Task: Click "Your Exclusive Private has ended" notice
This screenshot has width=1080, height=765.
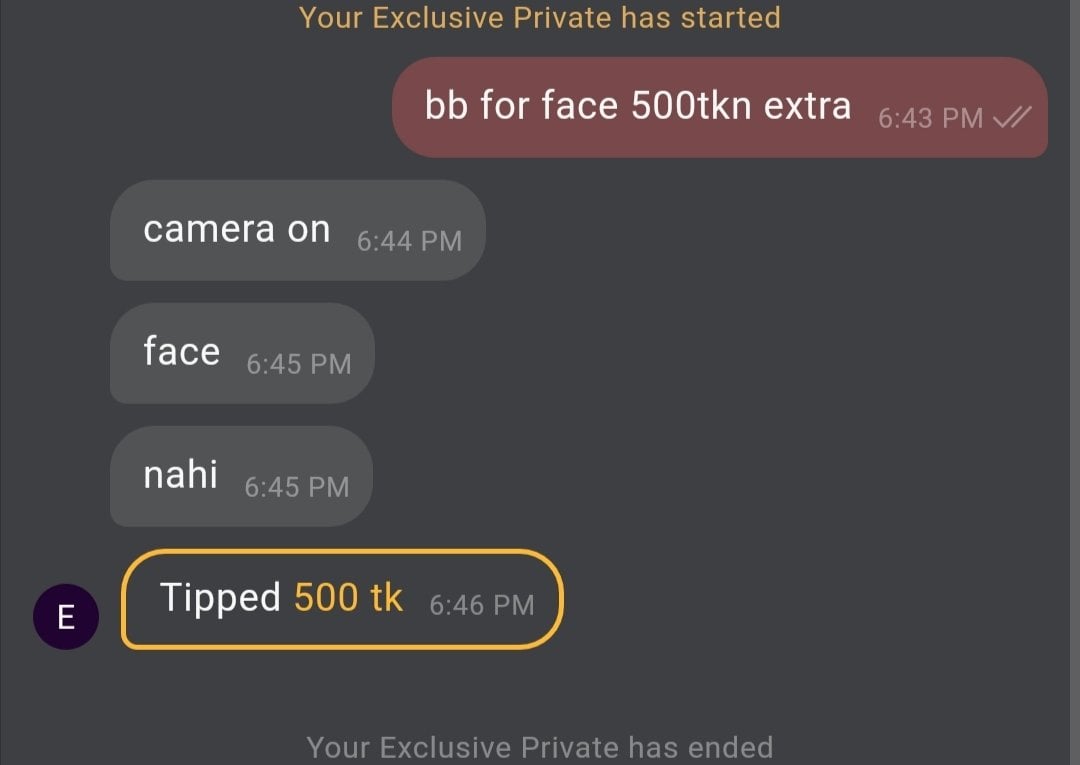Action: point(540,747)
